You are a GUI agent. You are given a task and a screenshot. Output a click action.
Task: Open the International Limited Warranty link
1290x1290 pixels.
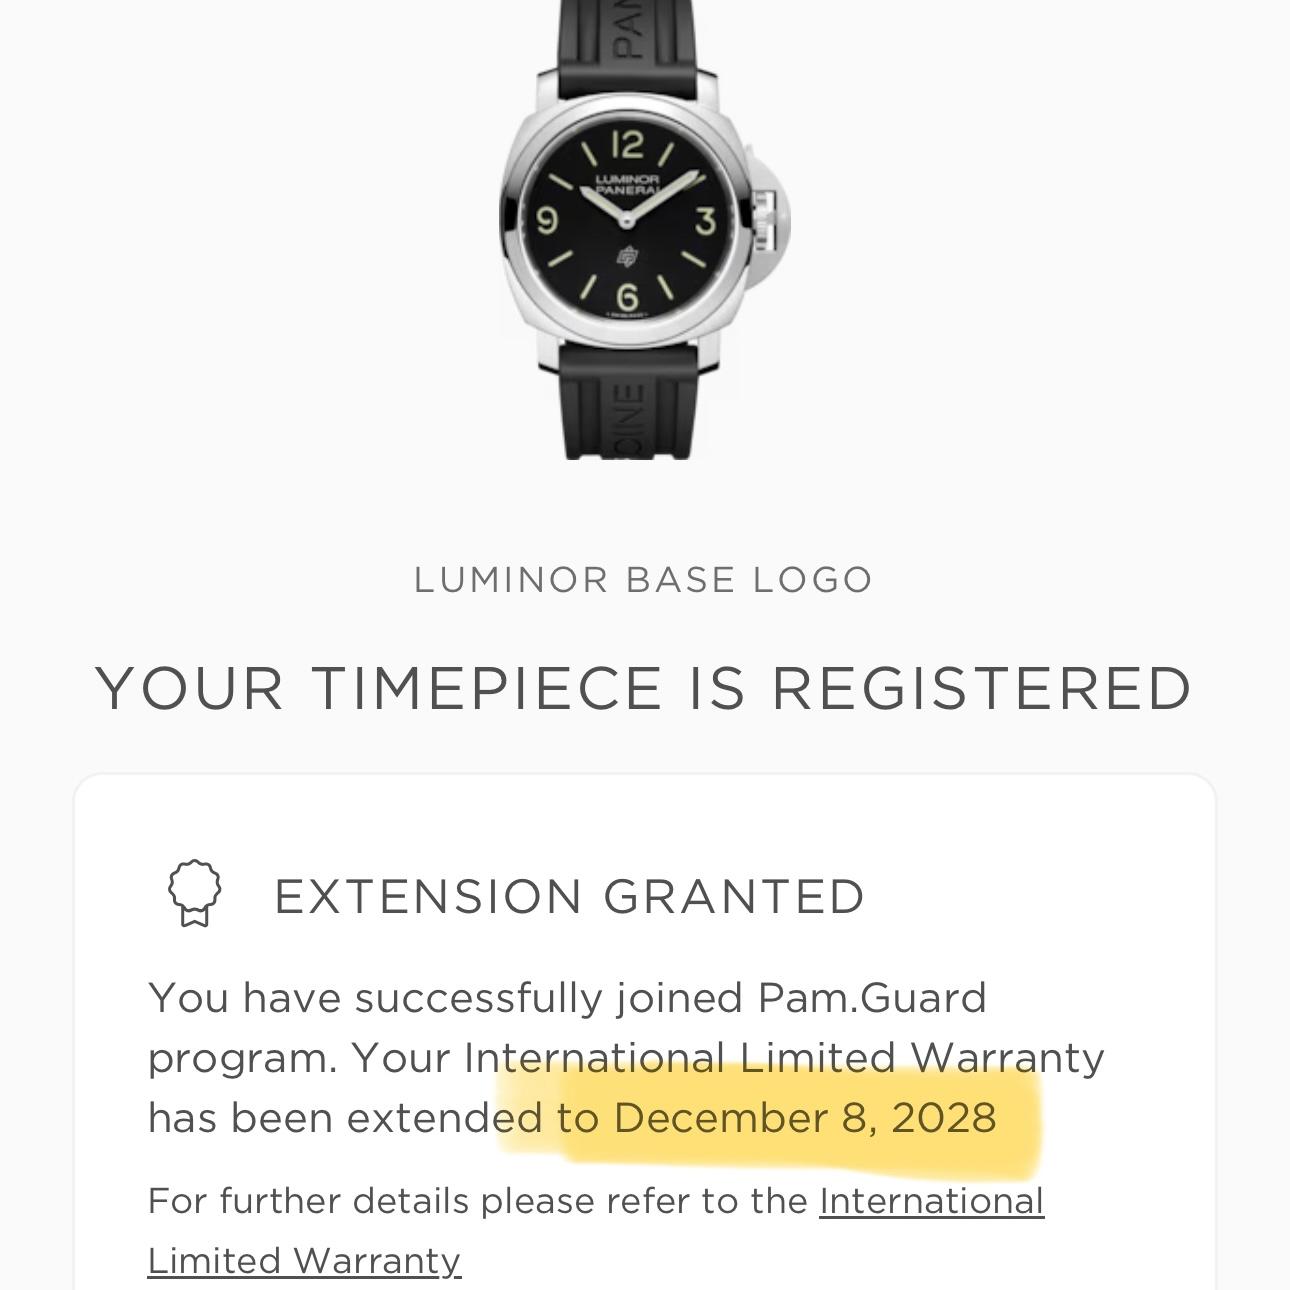tap(930, 1203)
